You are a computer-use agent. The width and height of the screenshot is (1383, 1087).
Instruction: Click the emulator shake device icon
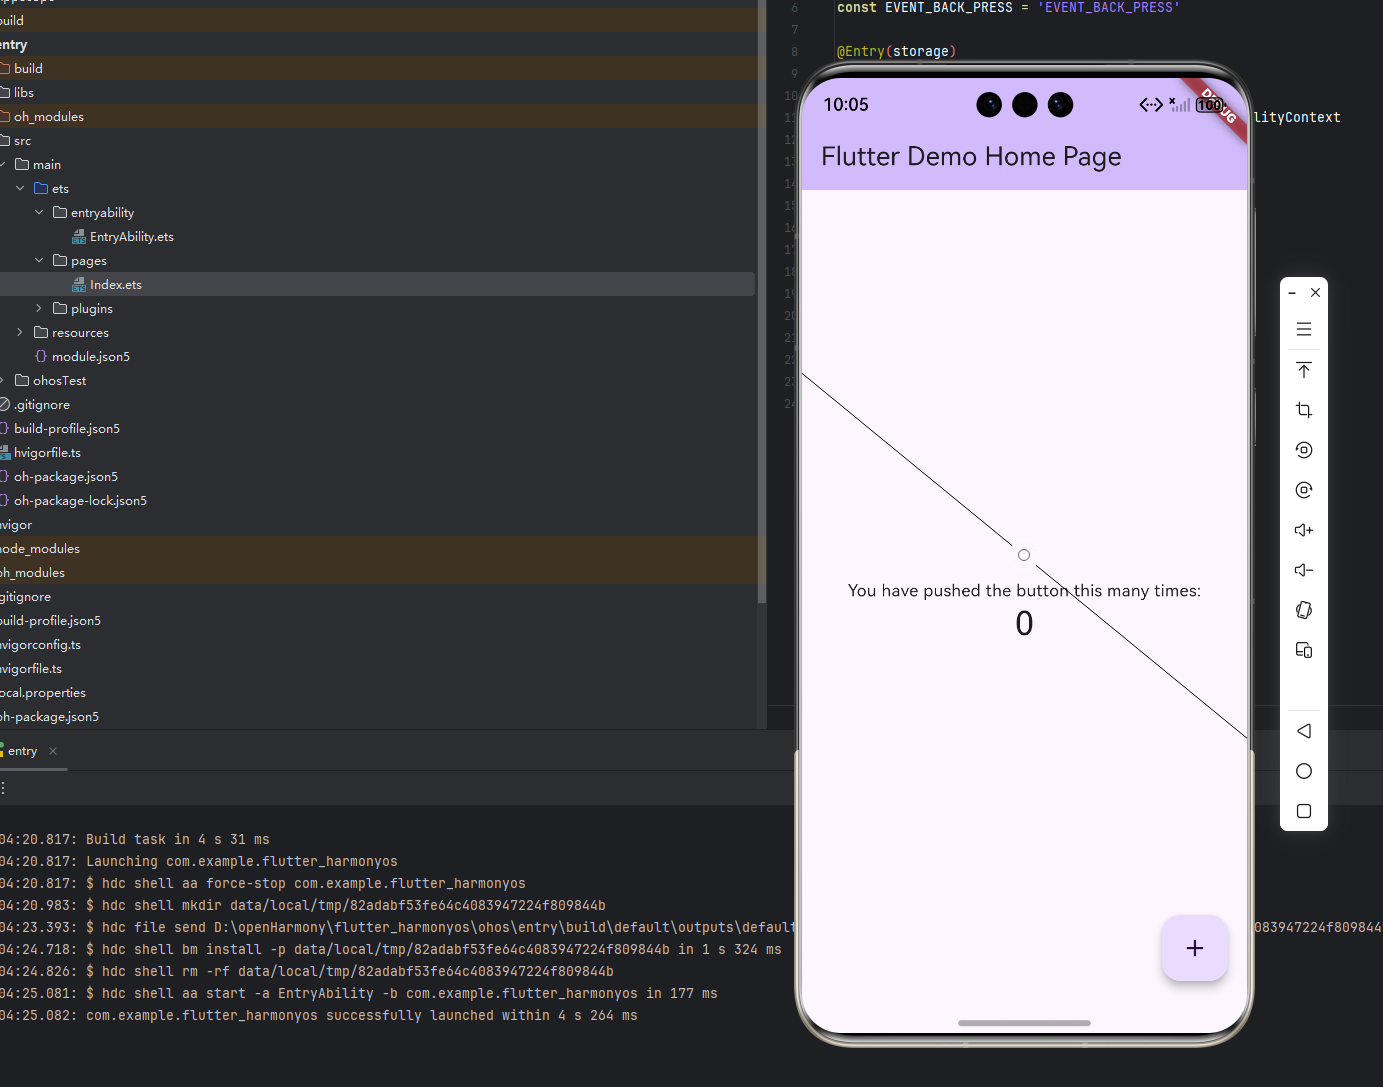point(1304,610)
